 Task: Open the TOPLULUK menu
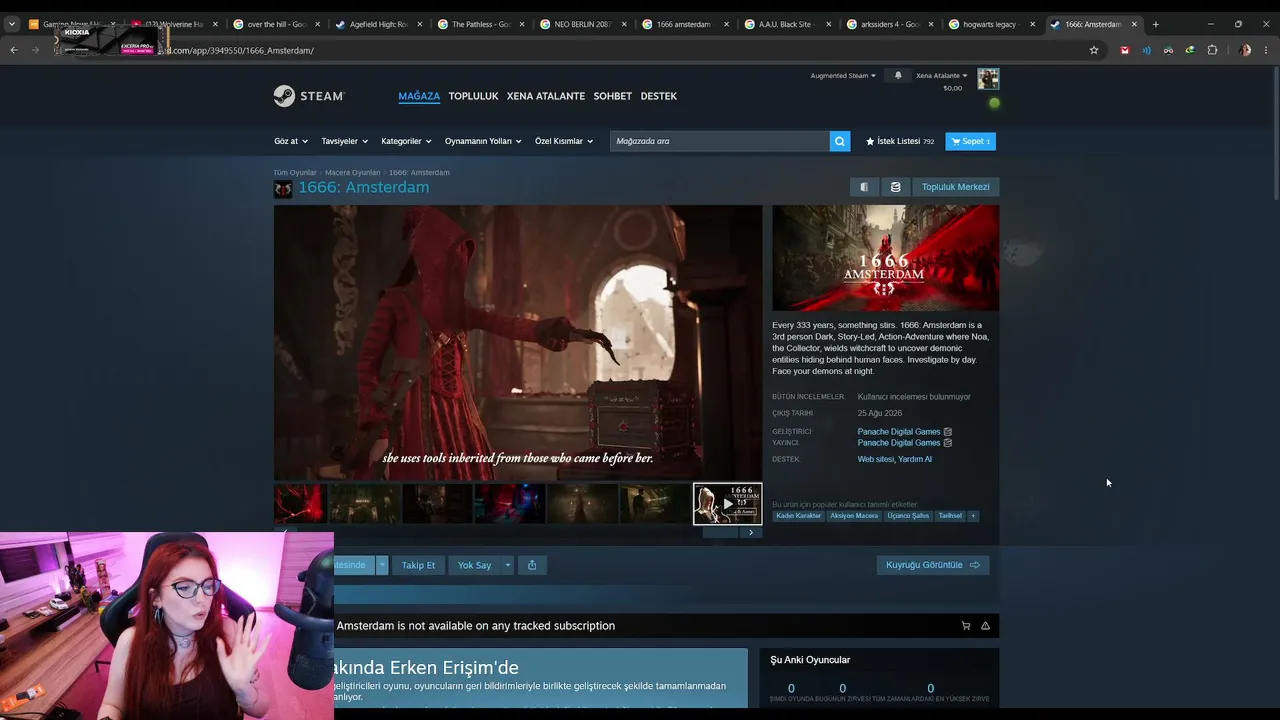pyautogui.click(x=473, y=96)
